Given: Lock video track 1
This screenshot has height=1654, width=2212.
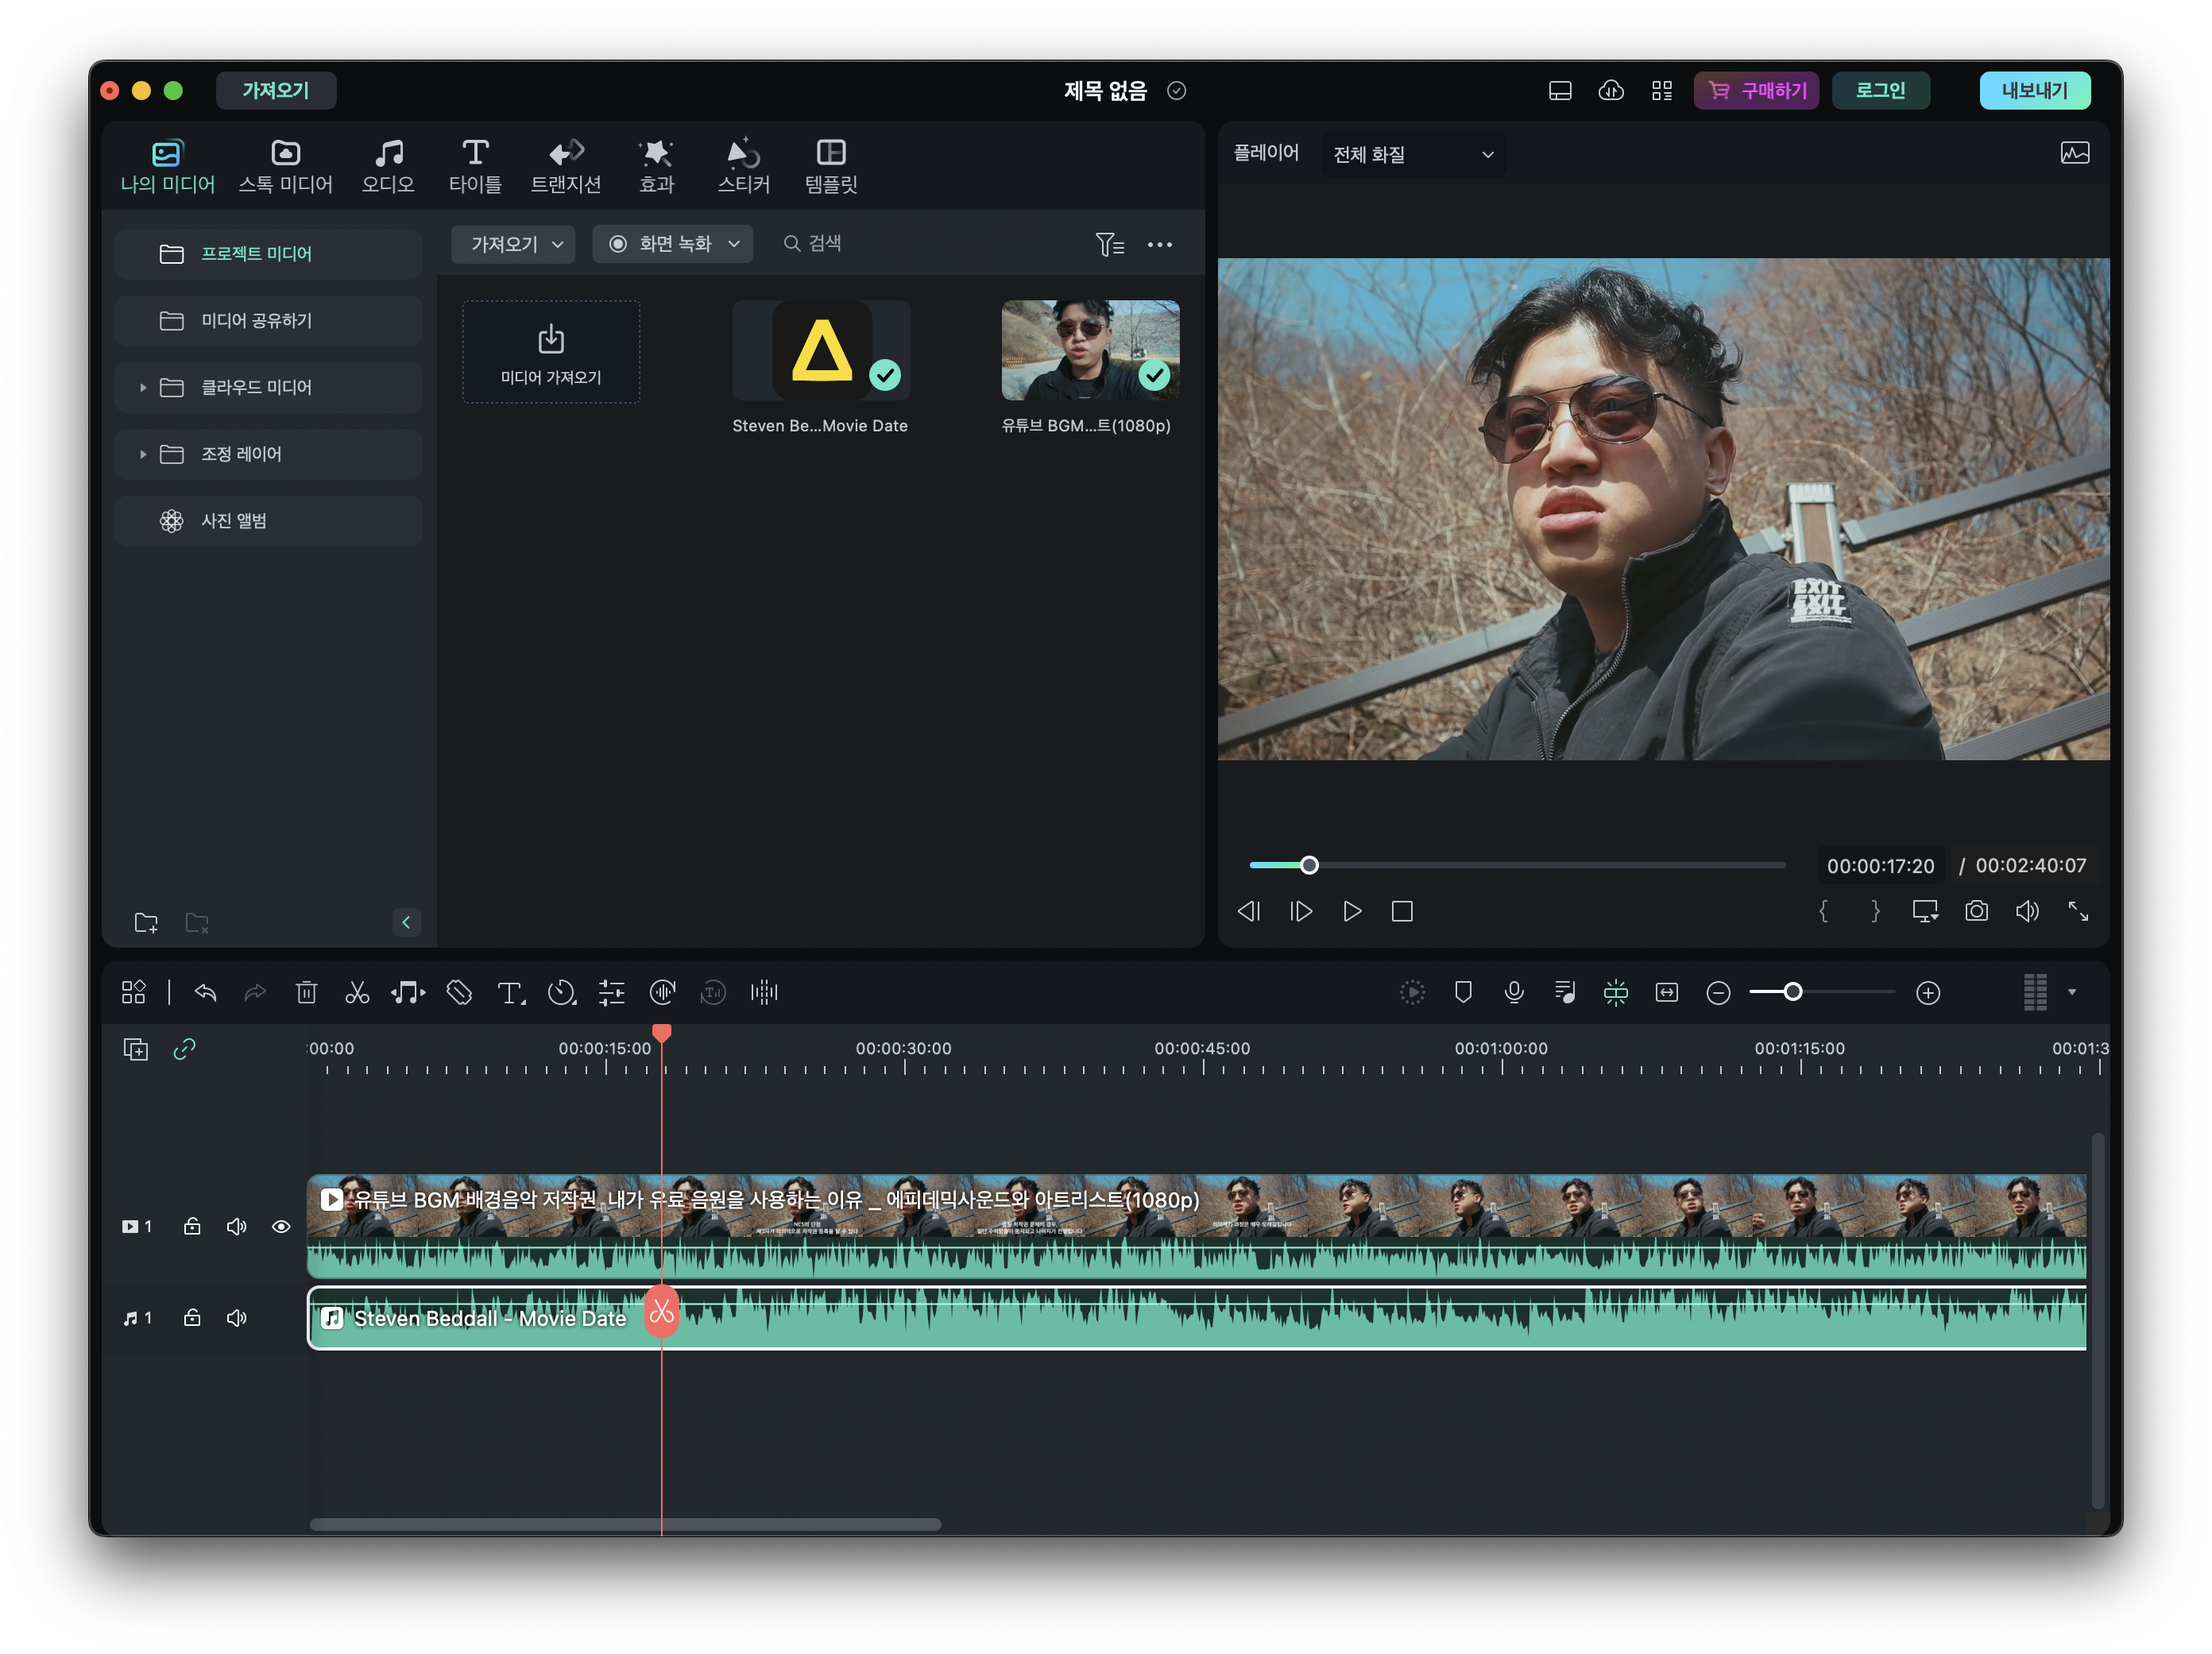Looking at the screenshot, I should point(192,1226).
